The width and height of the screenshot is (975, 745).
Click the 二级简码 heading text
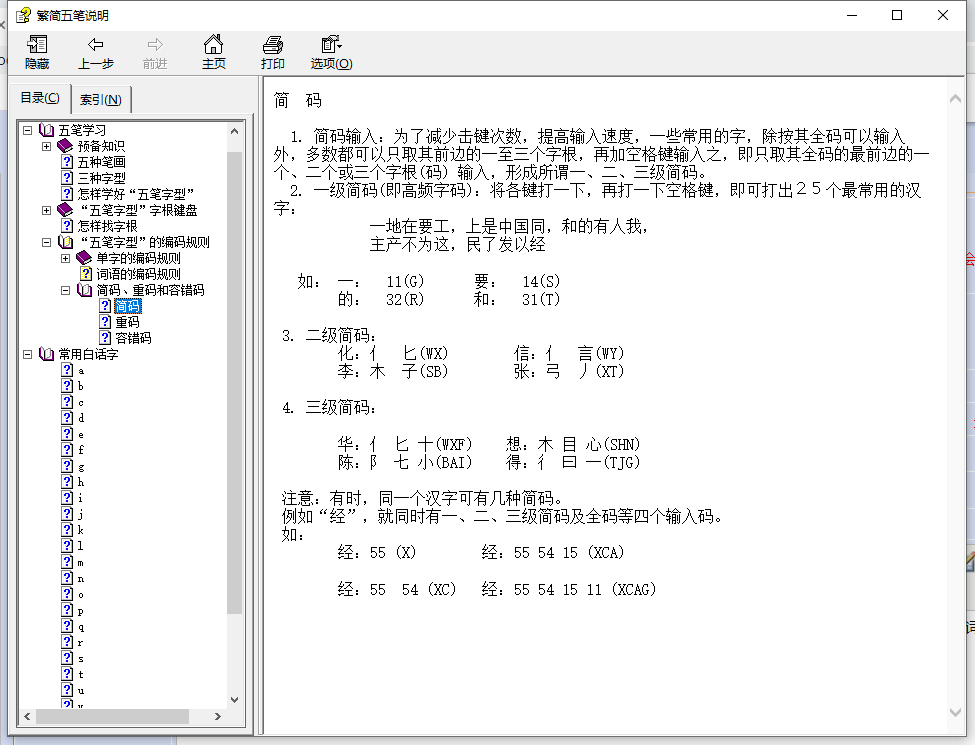click(x=341, y=336)
